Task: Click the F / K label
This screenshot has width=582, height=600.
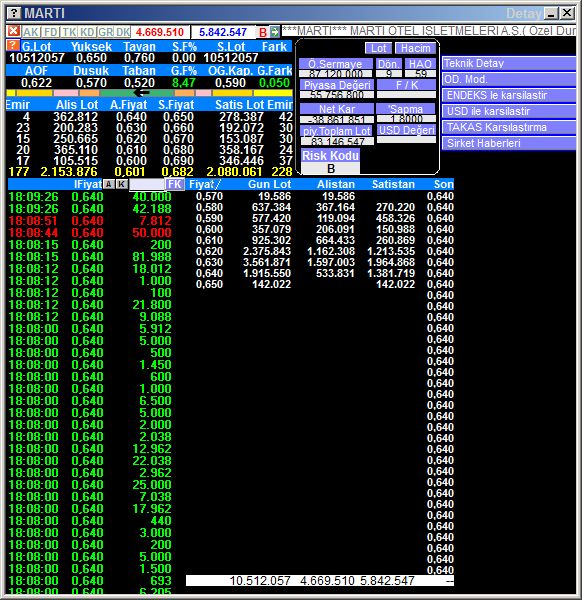Action: (x=406, y=85)
